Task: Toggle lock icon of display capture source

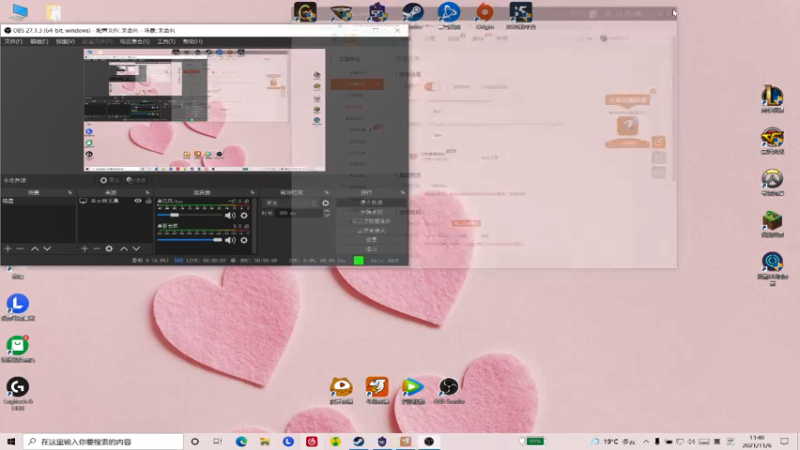Action: pyautogui.click(x=148, y=201)
